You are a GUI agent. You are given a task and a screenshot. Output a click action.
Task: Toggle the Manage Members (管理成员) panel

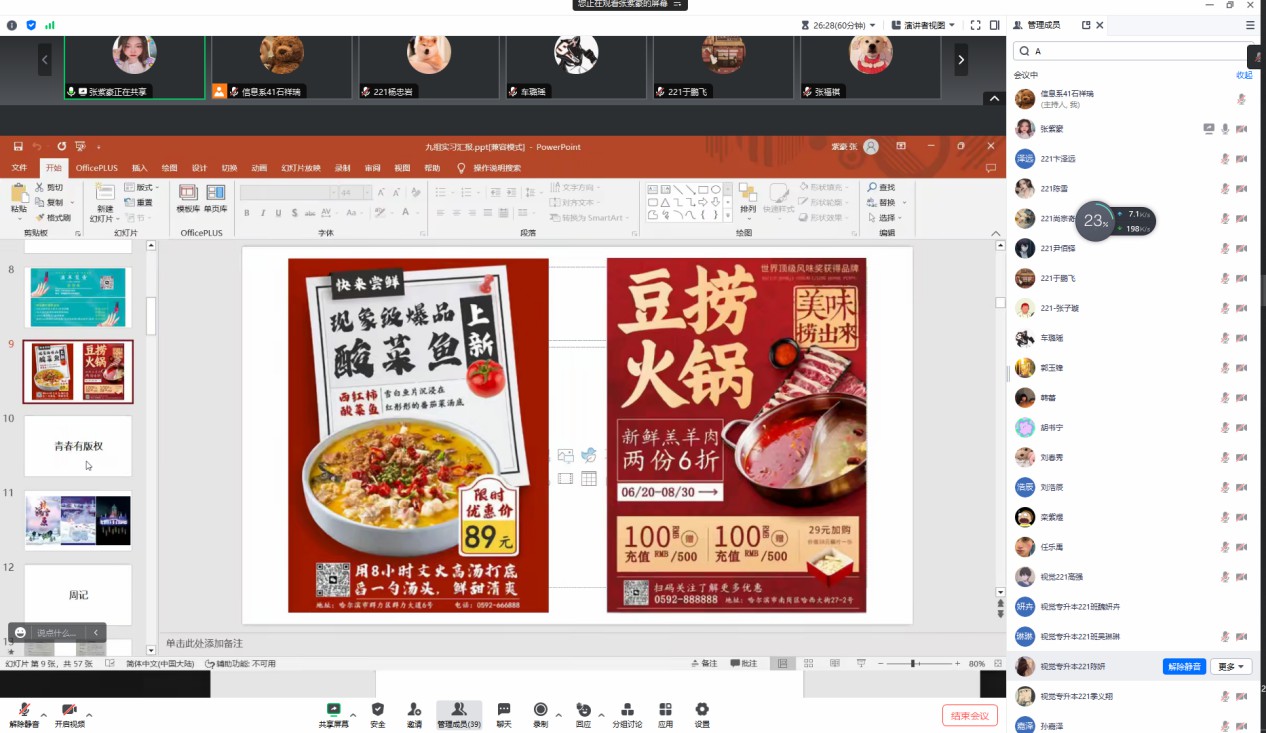[459, 711]
